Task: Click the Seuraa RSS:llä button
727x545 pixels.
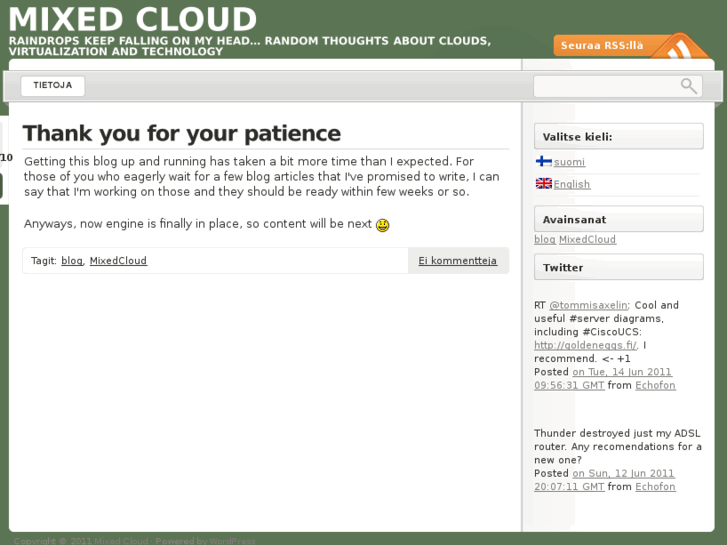Action: pos(602,45)
